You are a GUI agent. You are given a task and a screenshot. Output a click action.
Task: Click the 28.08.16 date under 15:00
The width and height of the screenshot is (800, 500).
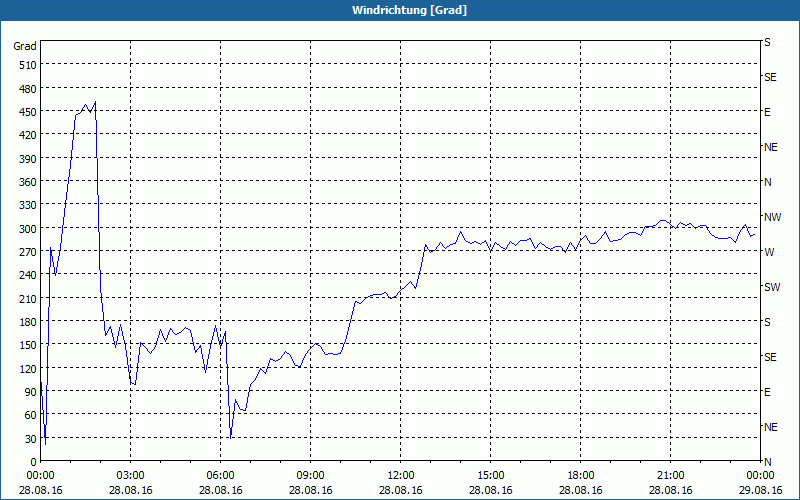click(490, 490)
